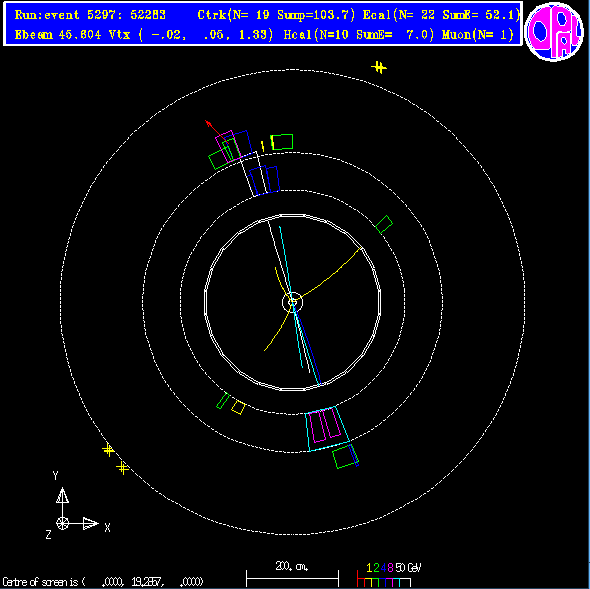Click the Hcal N=10 SumE readout
Viewport: 590px width, 589px height.
click(359, 35)
